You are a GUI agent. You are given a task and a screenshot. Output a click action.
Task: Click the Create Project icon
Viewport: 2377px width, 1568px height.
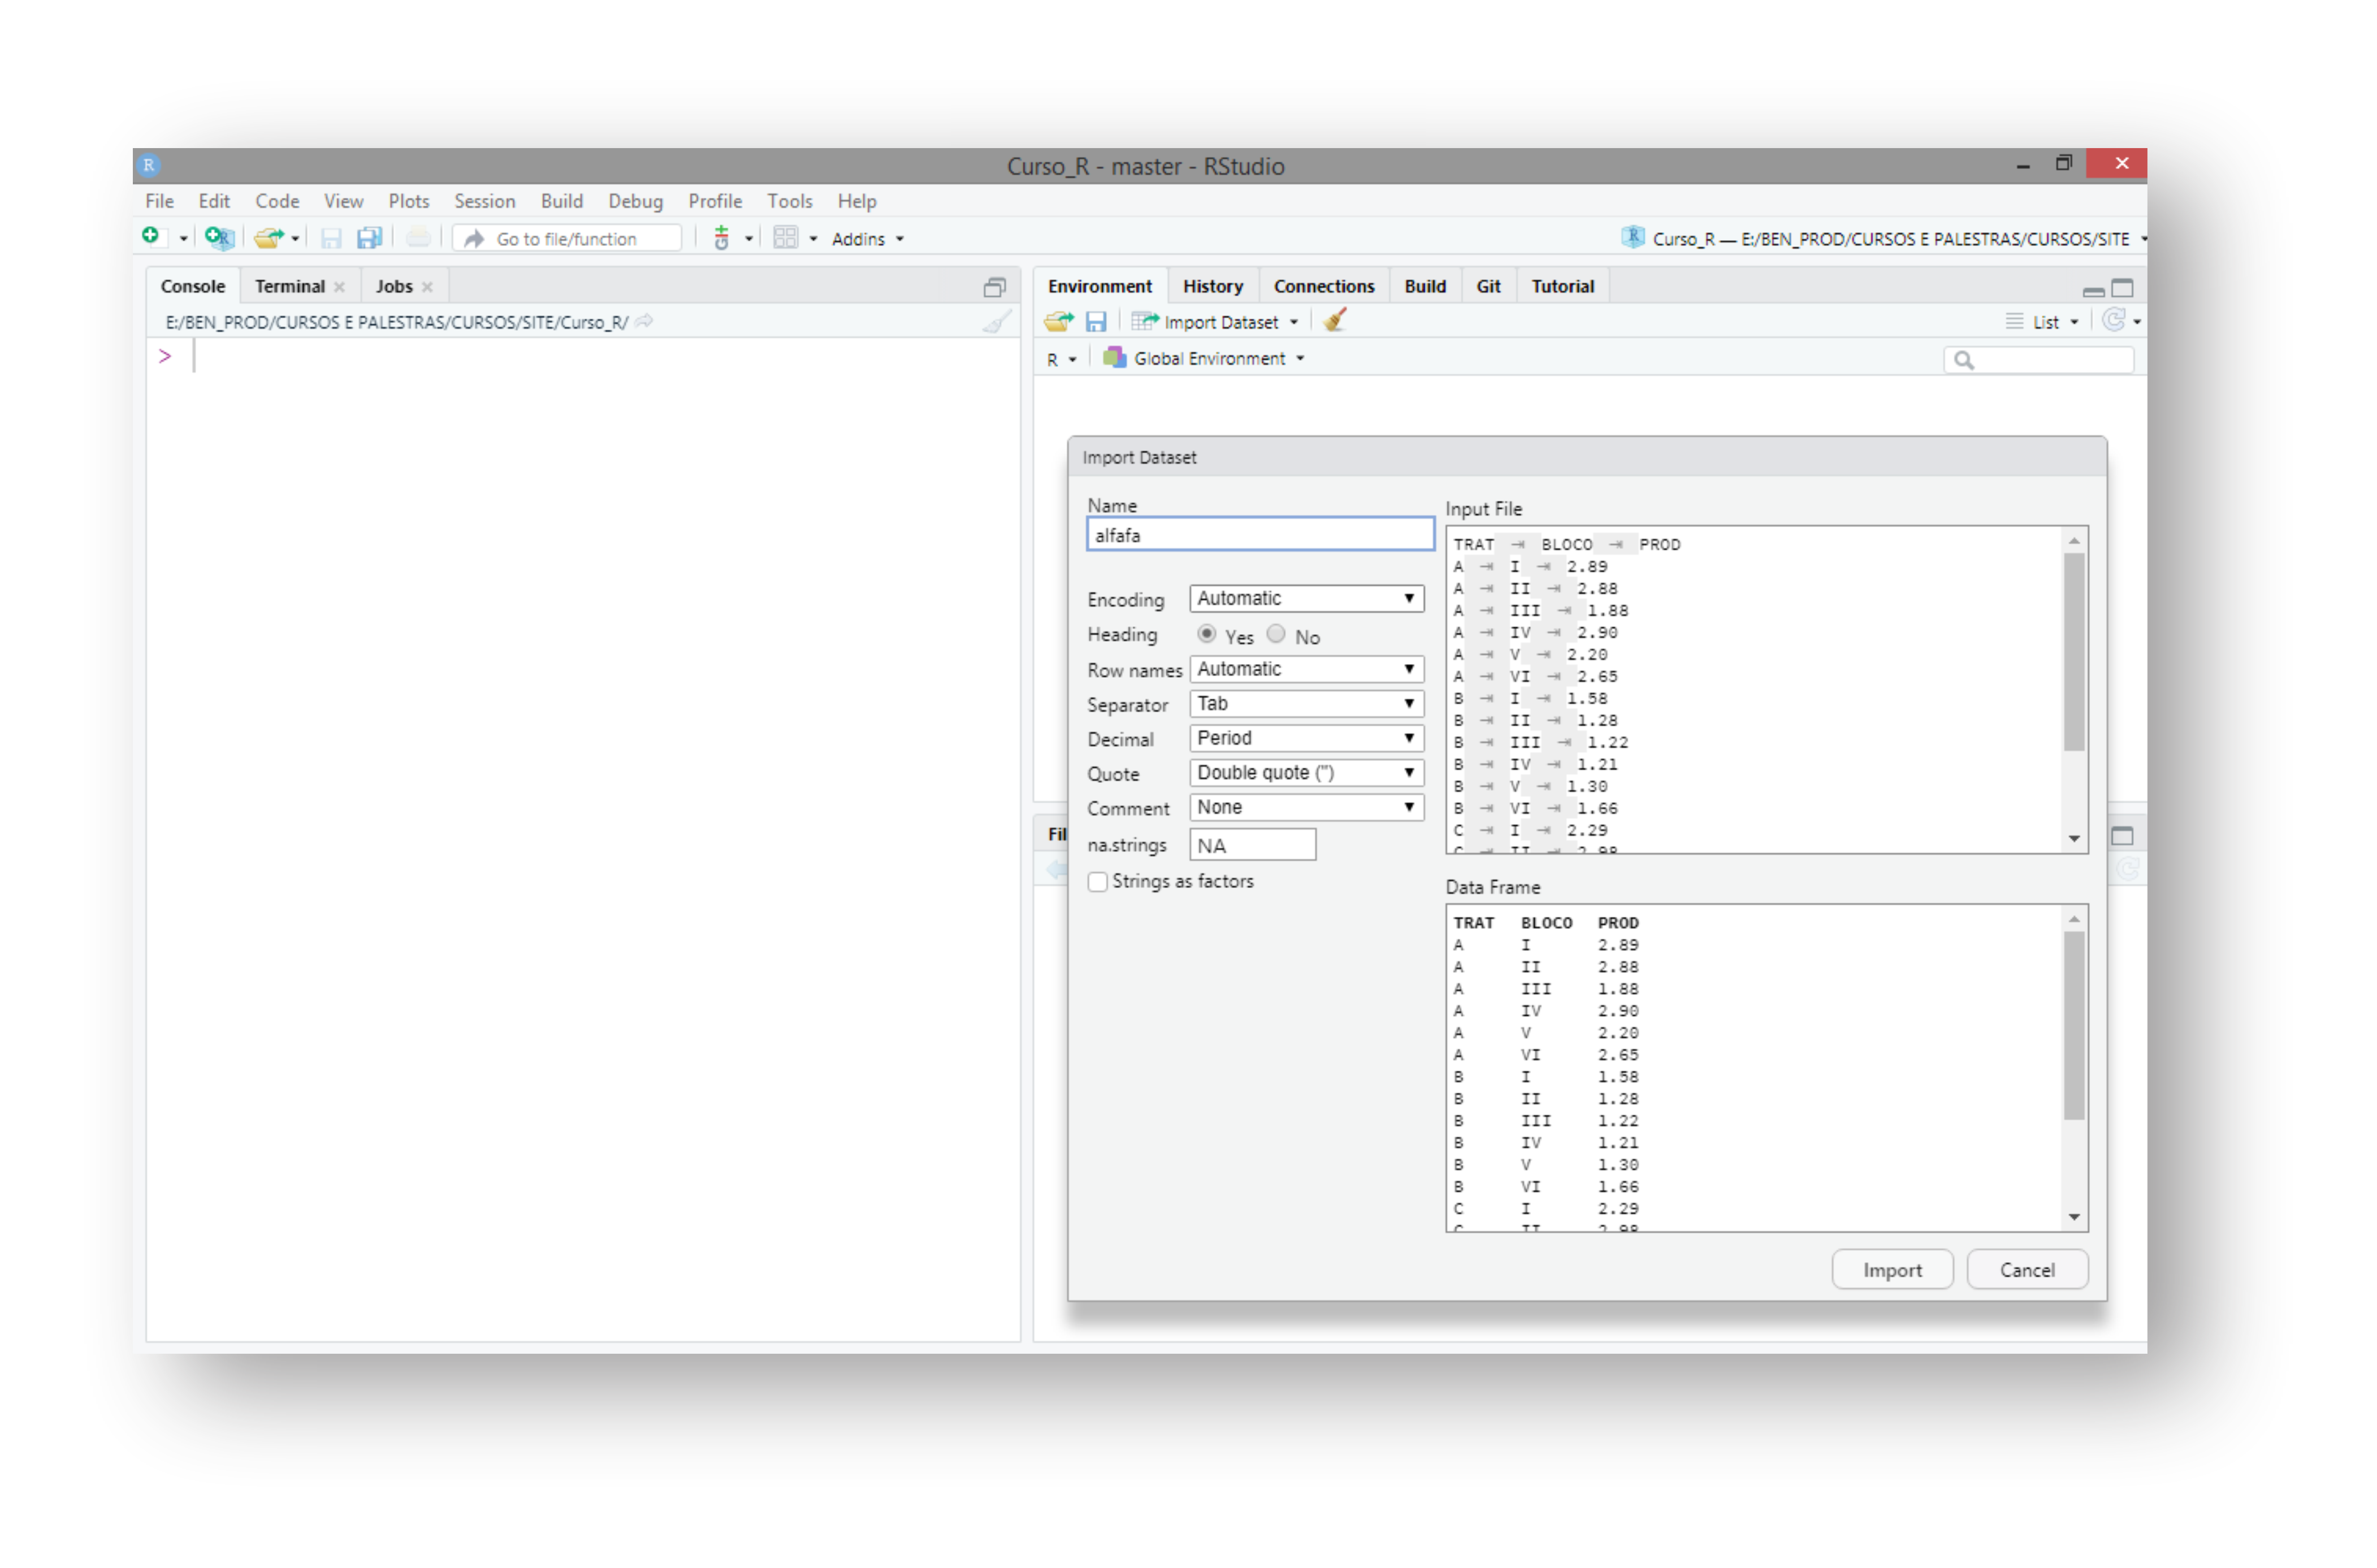(x=218, y=238)
